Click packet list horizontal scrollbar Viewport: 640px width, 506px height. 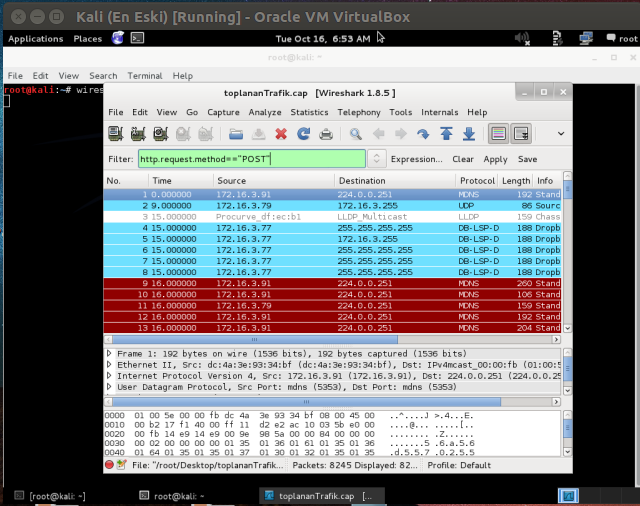255,340
